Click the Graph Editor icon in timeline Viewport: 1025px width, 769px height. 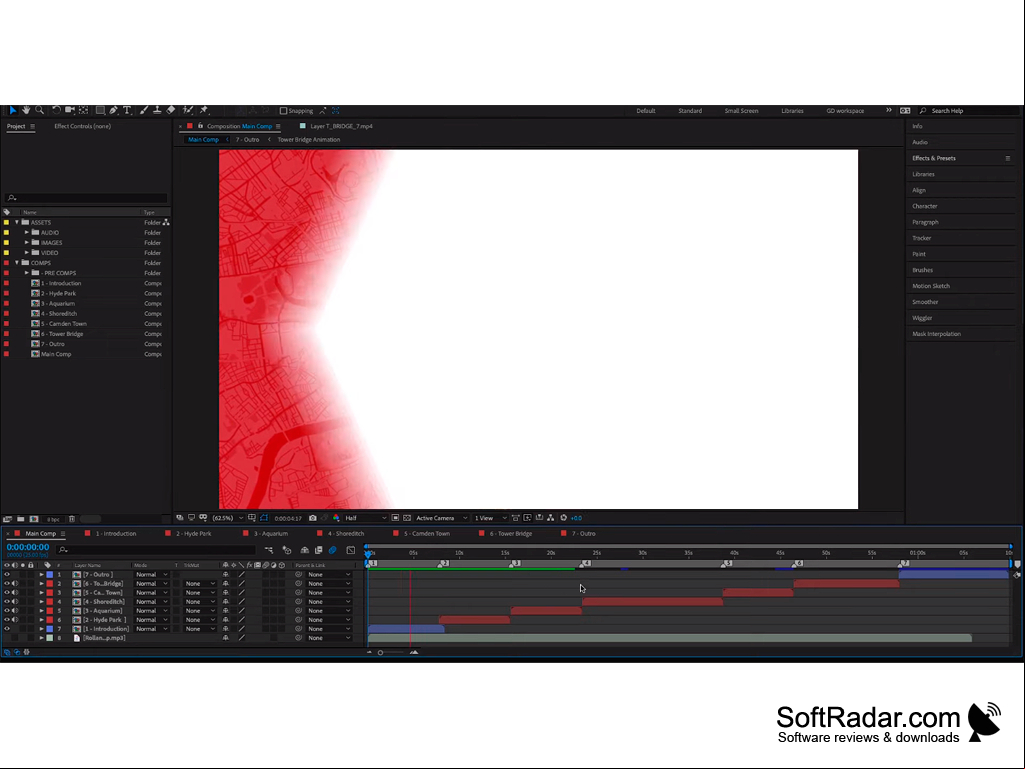pos(351,550)
